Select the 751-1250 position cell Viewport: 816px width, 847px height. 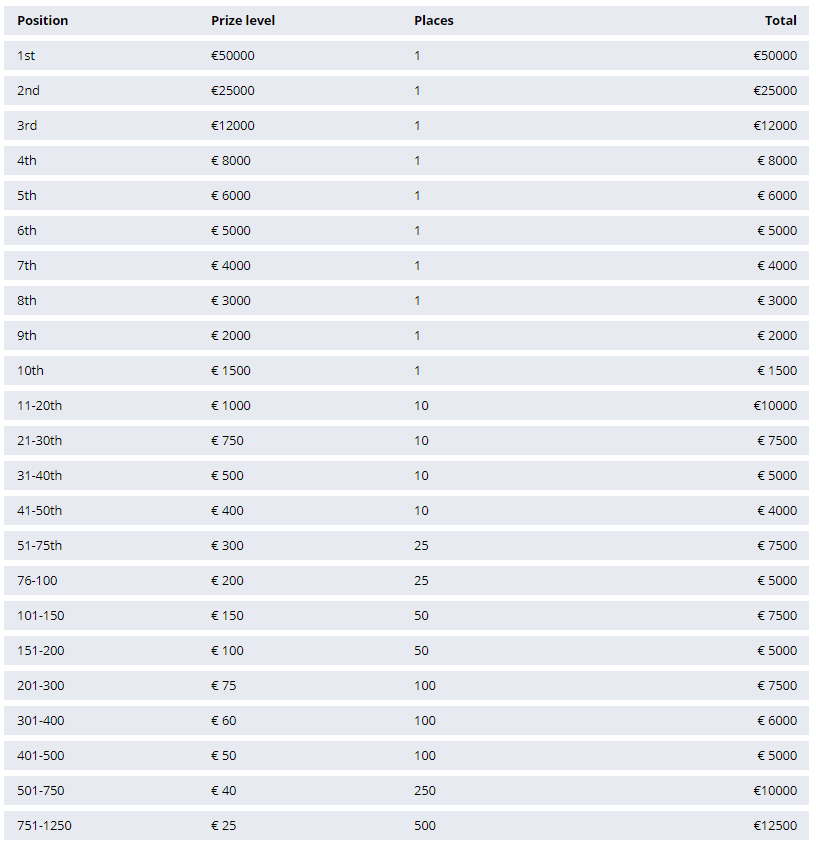click(x=44, y=826)
